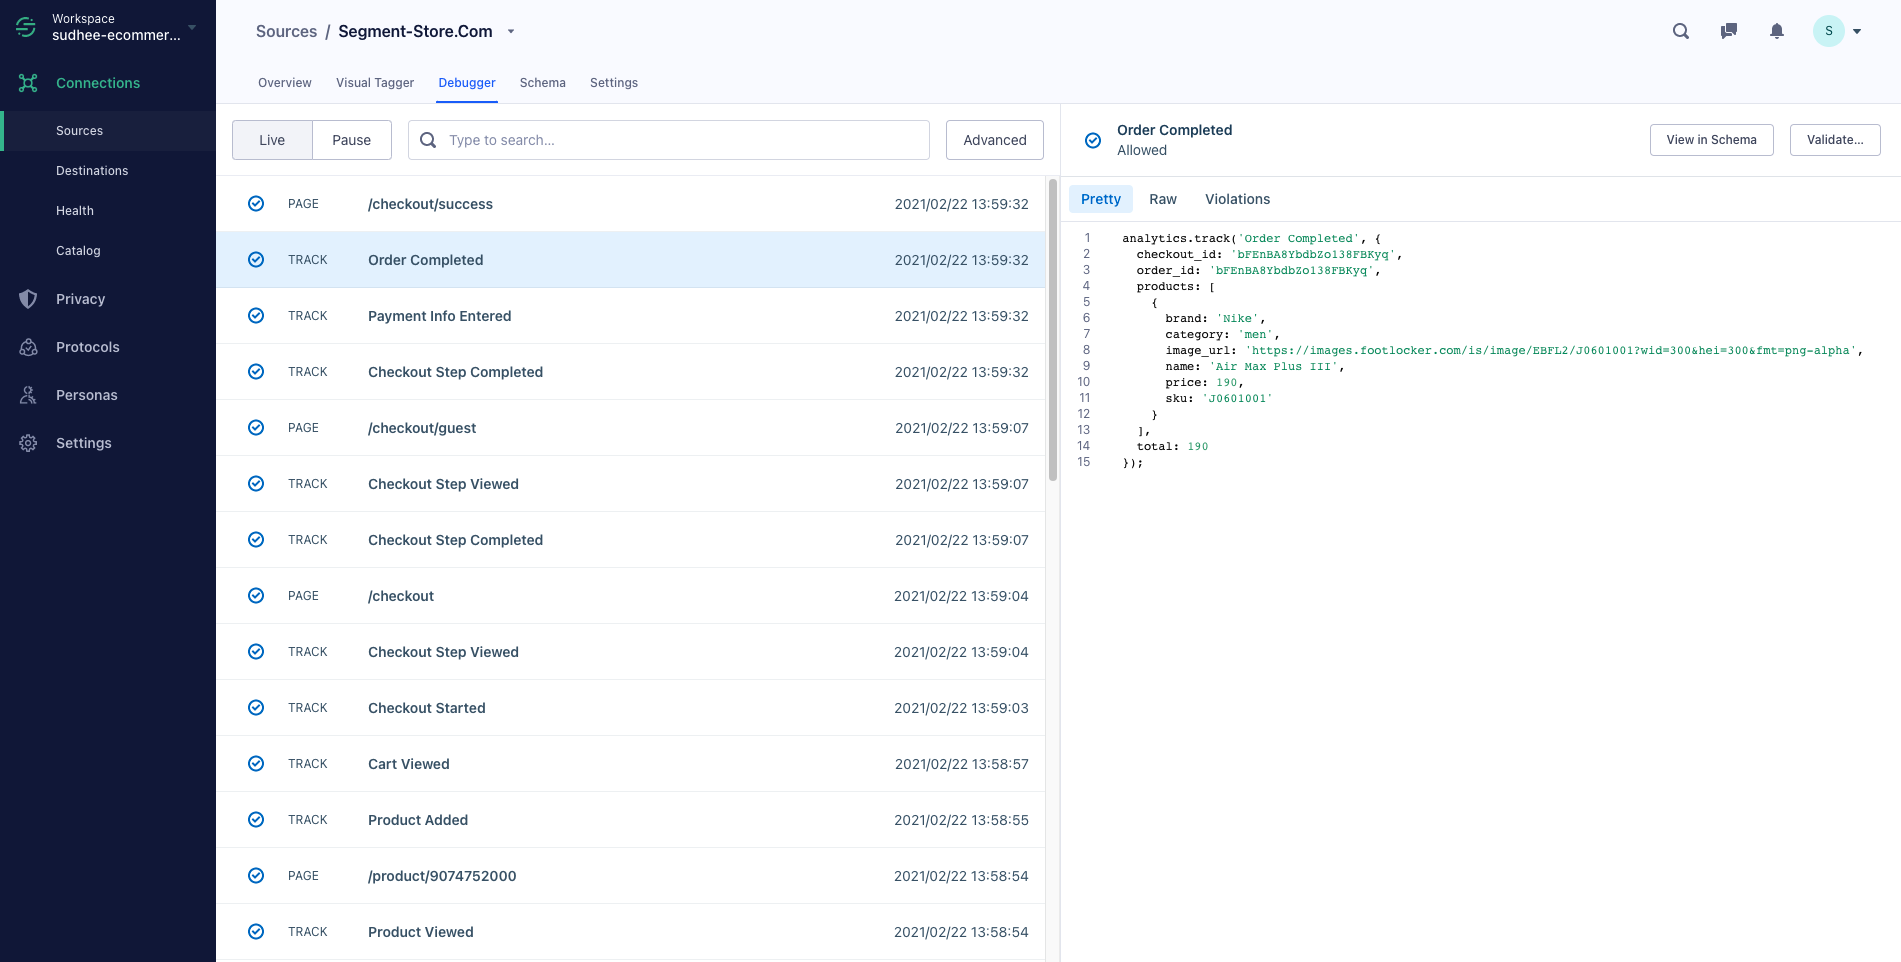
Task: Click Connections icon in sidebar
Action: pos(28,83)
